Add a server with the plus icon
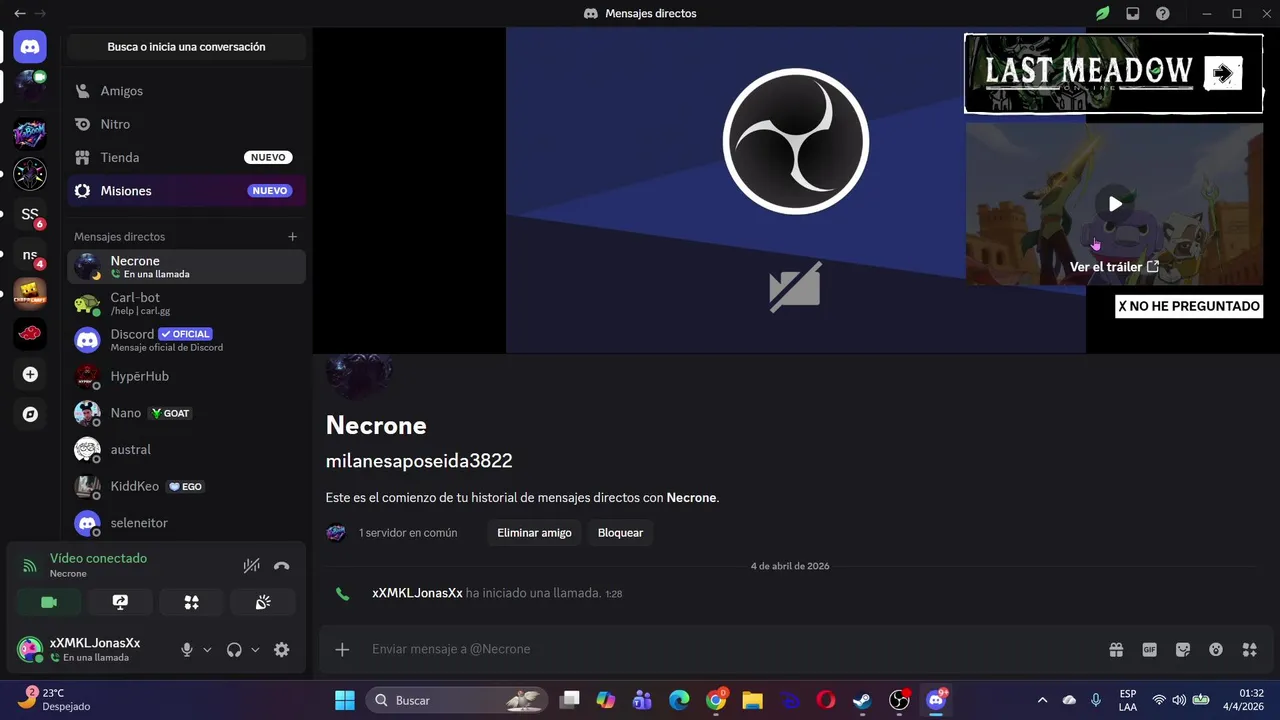1280x720 pixels. coord(30,374)
